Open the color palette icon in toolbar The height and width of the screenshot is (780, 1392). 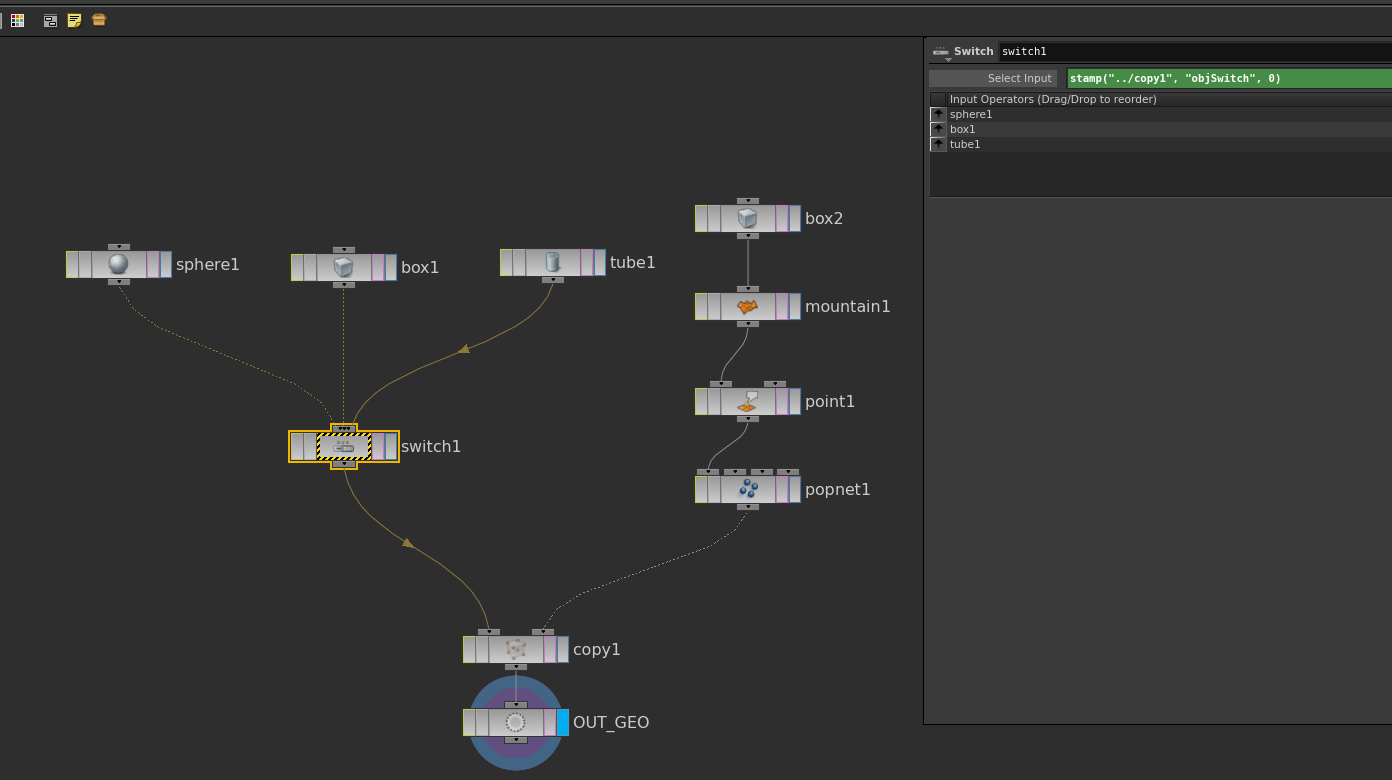tap(18, 20)
